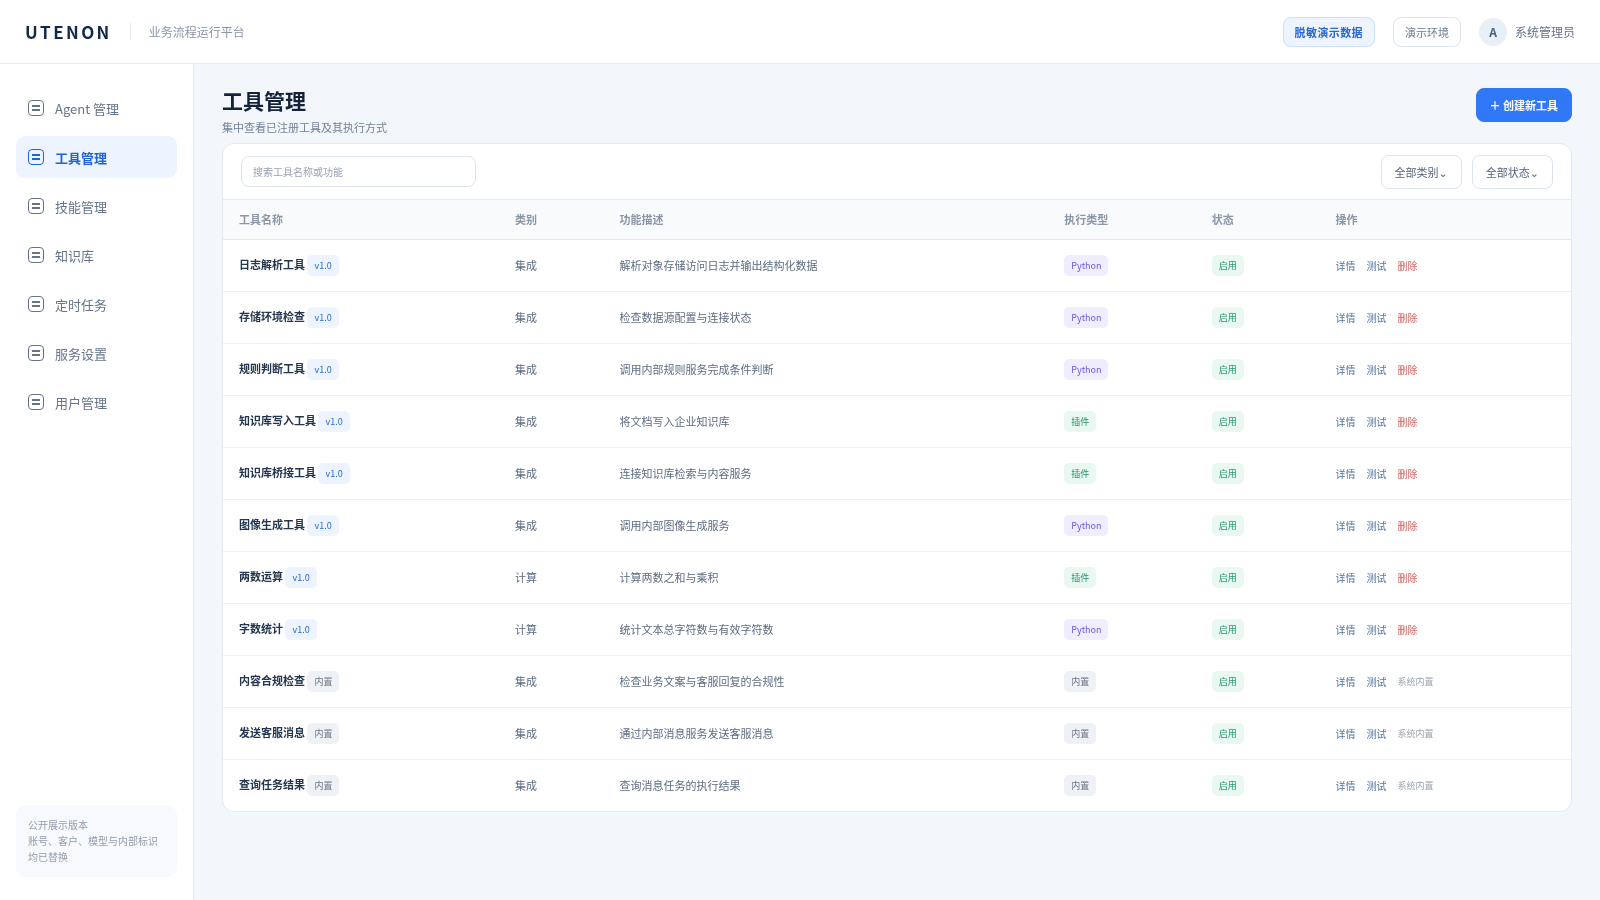Open Agent 管理 in the sidebar

point(96,108)
